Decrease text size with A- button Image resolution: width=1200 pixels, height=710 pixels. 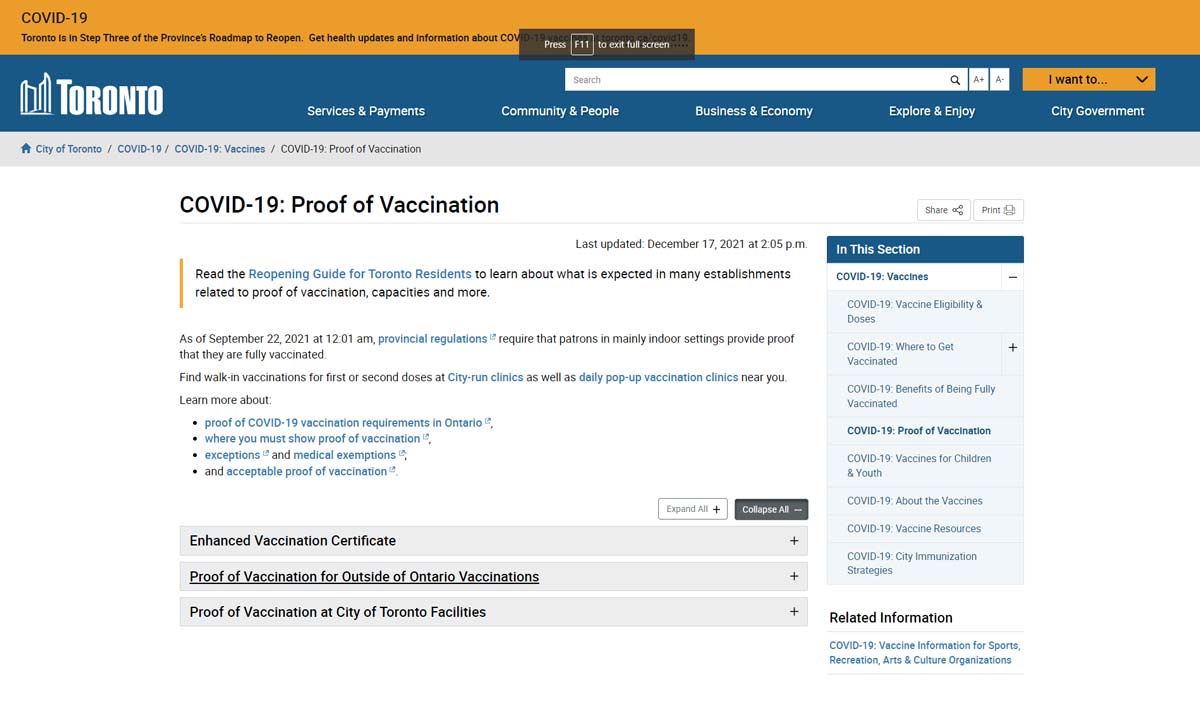click(x=1000, y=80)
